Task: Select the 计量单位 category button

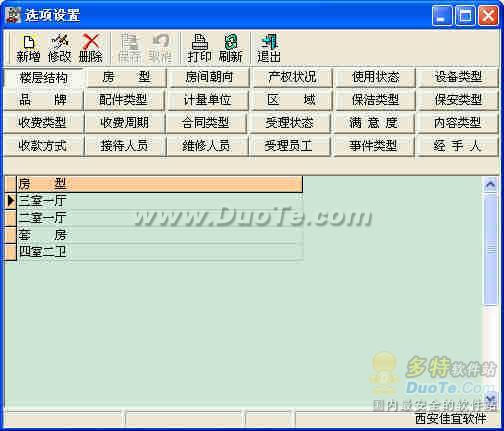Action: point(207,100)
